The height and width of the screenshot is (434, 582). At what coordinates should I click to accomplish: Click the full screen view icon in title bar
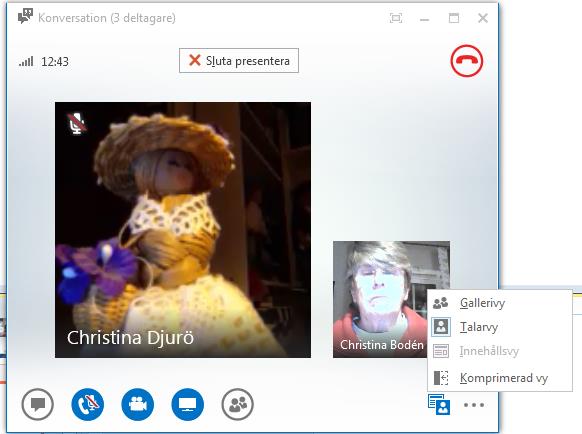(396, 18)
